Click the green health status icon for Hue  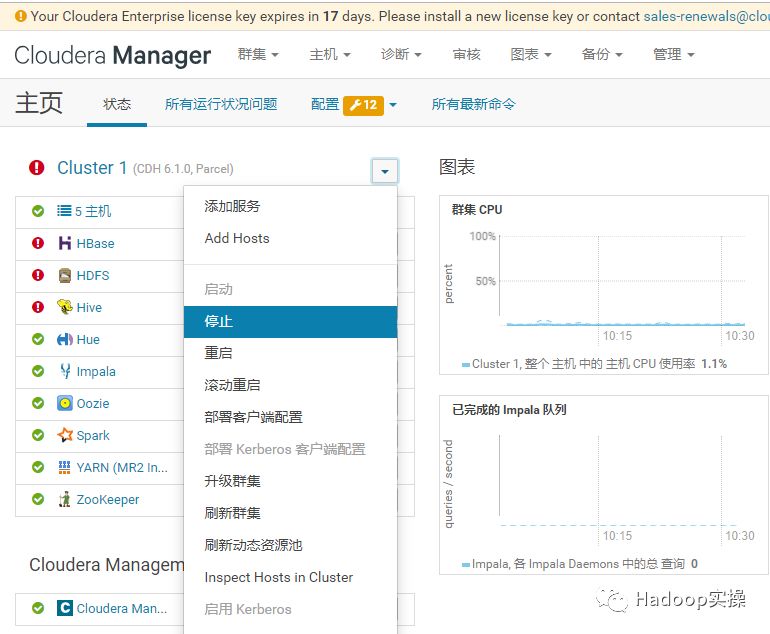point(38,339)
